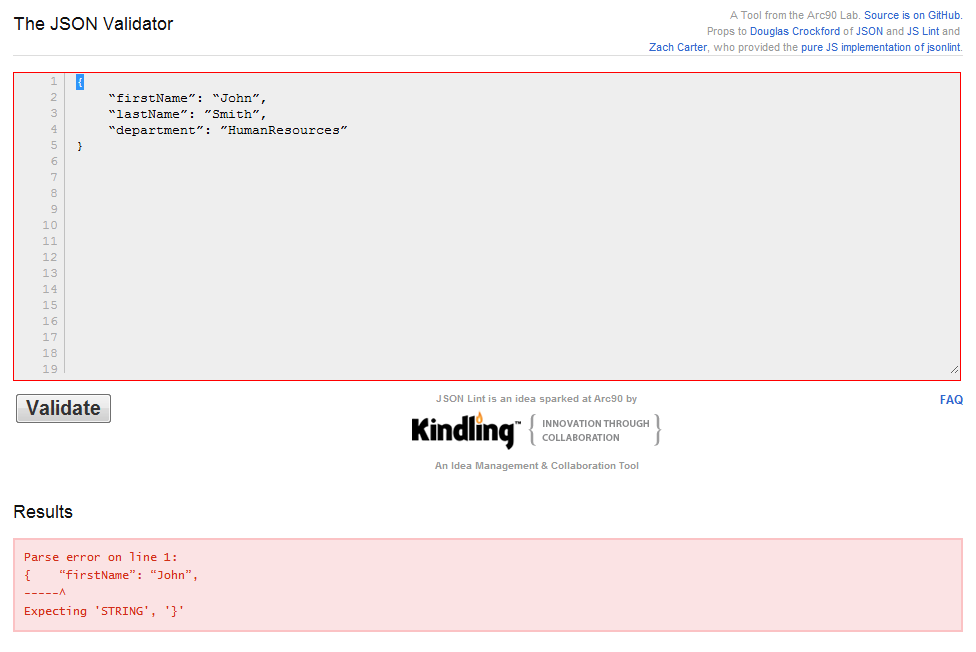Open the JSON link in the credits

[x=869, y=31]
